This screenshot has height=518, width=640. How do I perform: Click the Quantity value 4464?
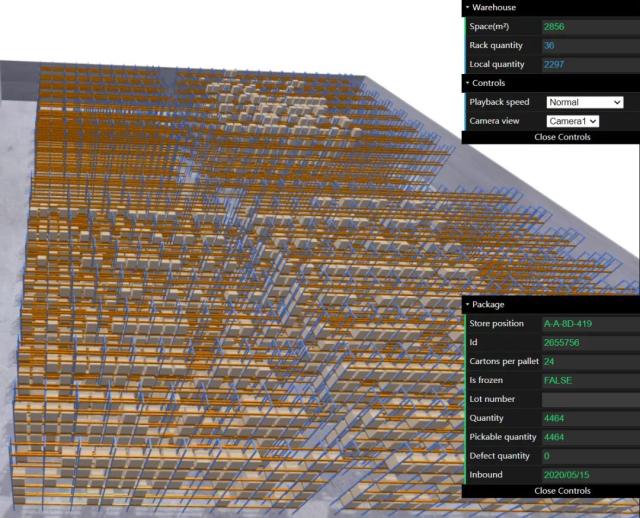591,418
